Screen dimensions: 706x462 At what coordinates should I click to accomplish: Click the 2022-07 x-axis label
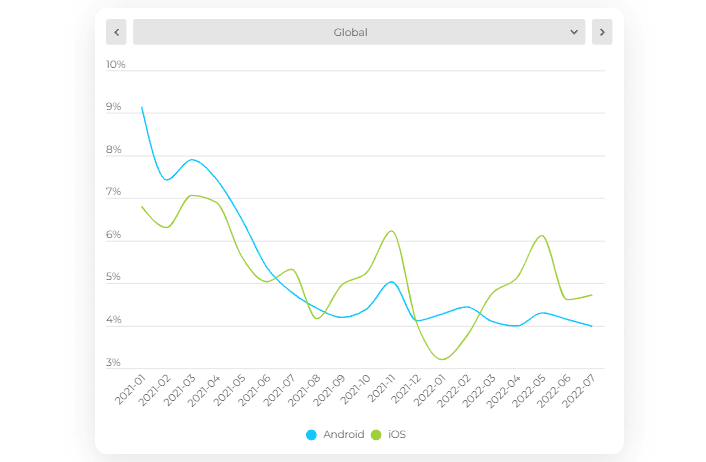pos(581,388)
